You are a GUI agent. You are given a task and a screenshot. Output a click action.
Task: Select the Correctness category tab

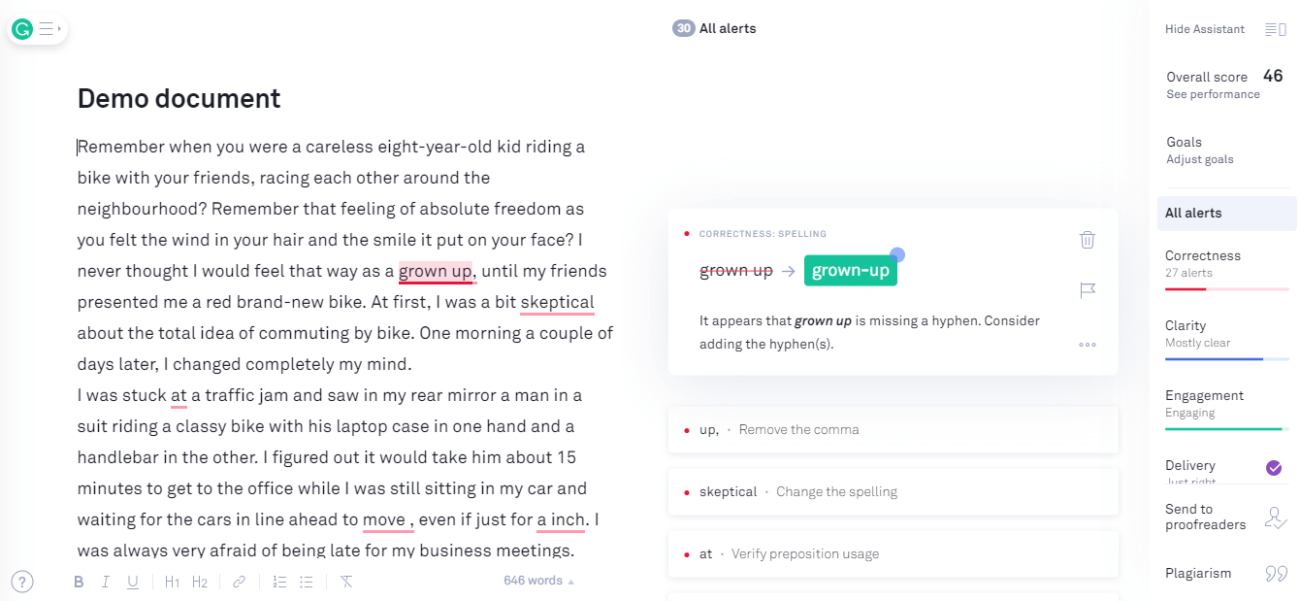click(x=1227, y=268)
